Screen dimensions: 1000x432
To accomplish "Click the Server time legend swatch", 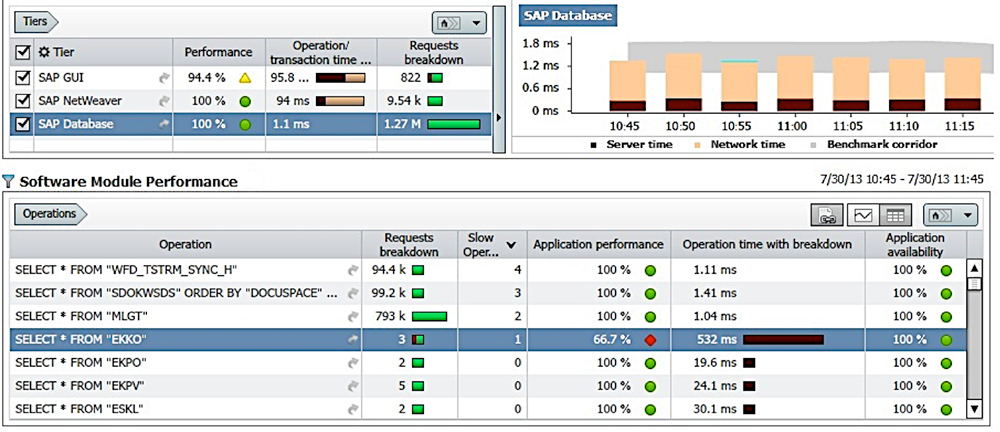I will coord(592,145).
